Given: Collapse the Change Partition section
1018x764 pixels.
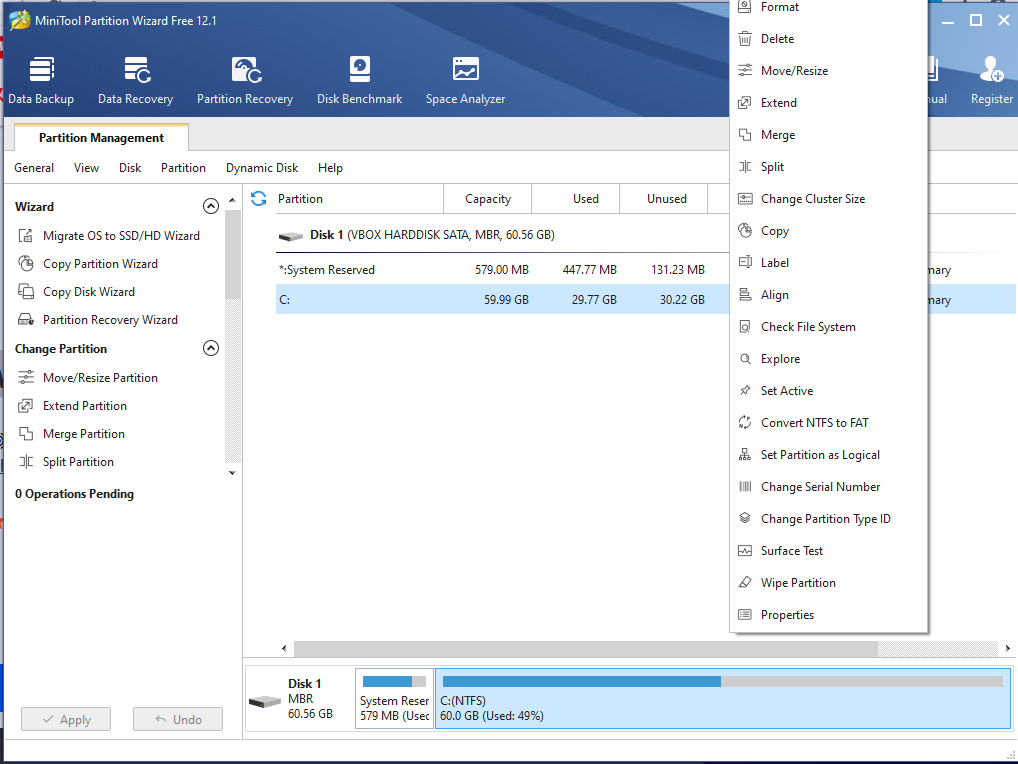Looking at the screenshot, I should click(210, 349).
